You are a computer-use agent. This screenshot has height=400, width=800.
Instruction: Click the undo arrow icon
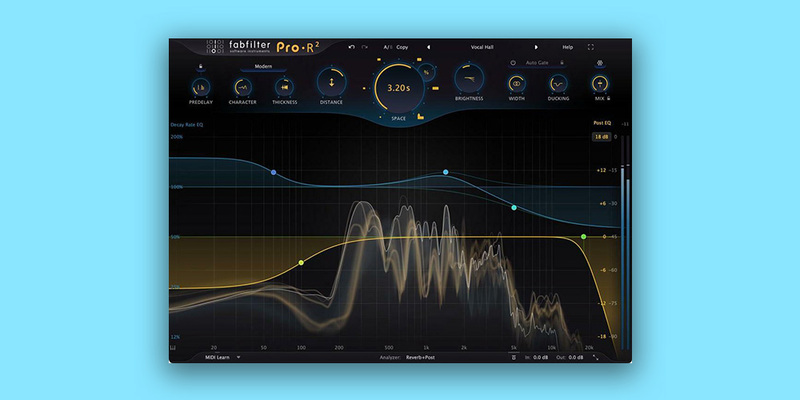click(x=351, y=47)
